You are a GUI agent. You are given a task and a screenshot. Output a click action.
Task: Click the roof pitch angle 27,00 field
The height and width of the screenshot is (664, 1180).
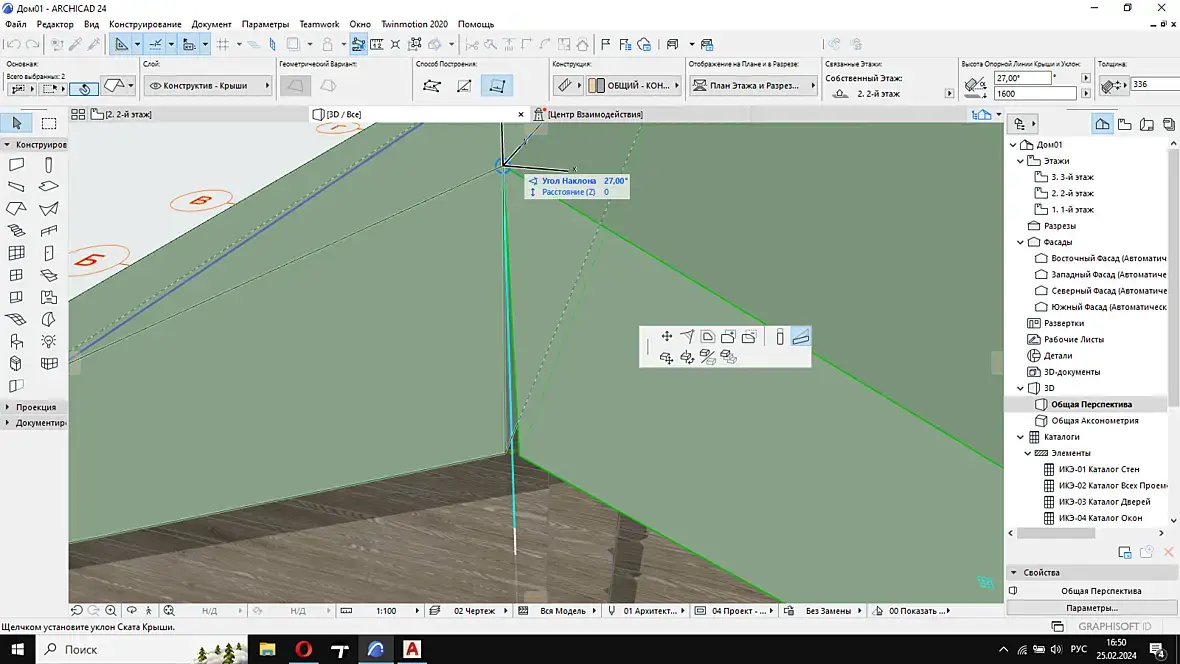click(x=1022, y=78)
